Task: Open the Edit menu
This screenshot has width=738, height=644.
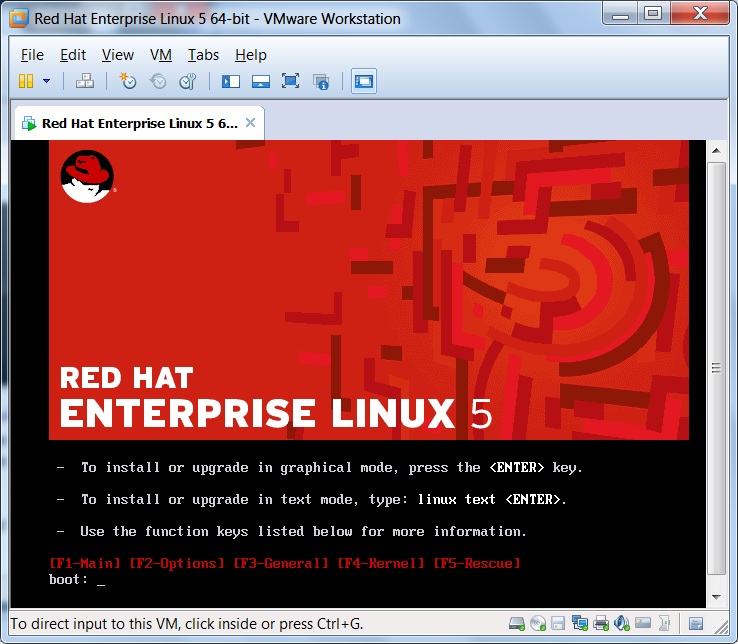Action: 73,55
